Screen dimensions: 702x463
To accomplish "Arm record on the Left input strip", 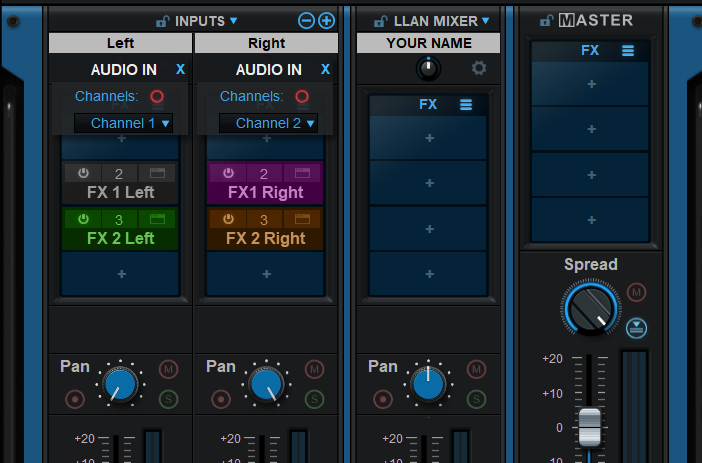I will point(75,399).
